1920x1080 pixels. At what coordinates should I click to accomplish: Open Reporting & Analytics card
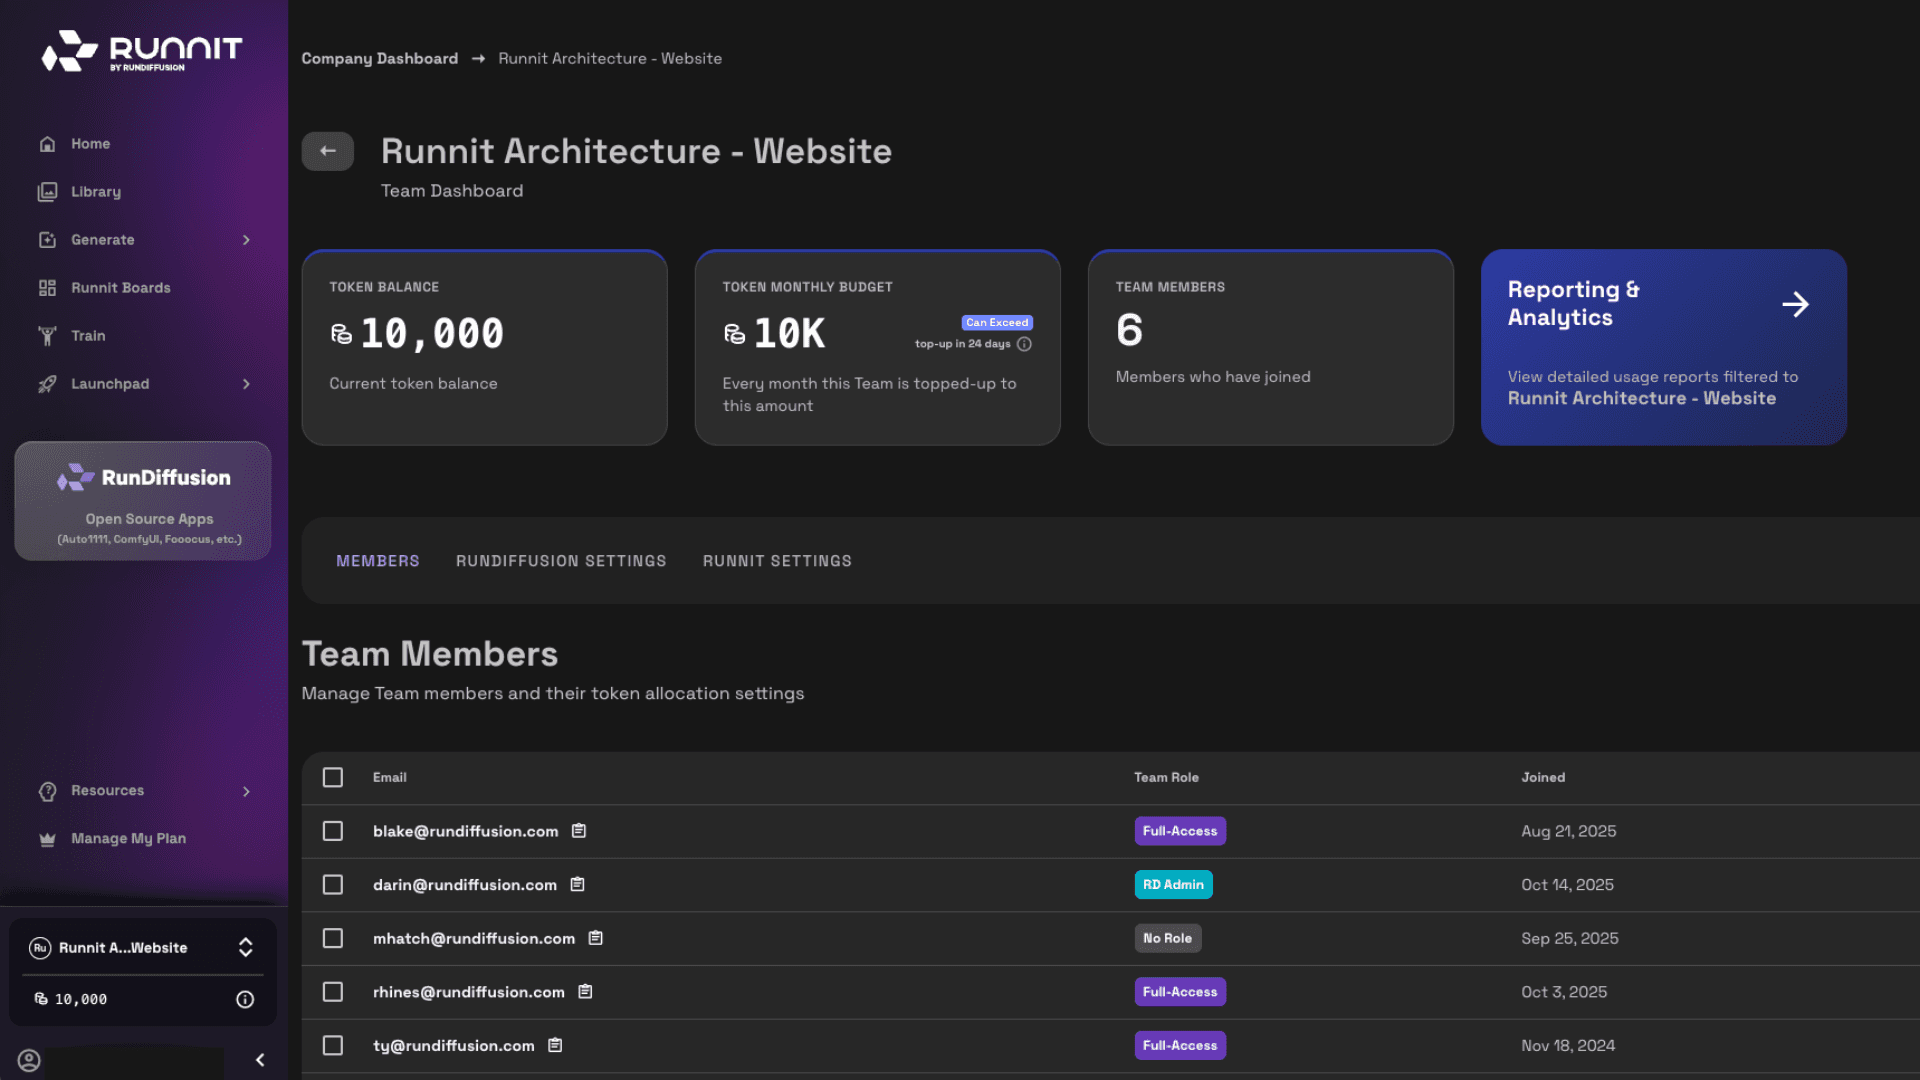click(x=1664, y=347)
